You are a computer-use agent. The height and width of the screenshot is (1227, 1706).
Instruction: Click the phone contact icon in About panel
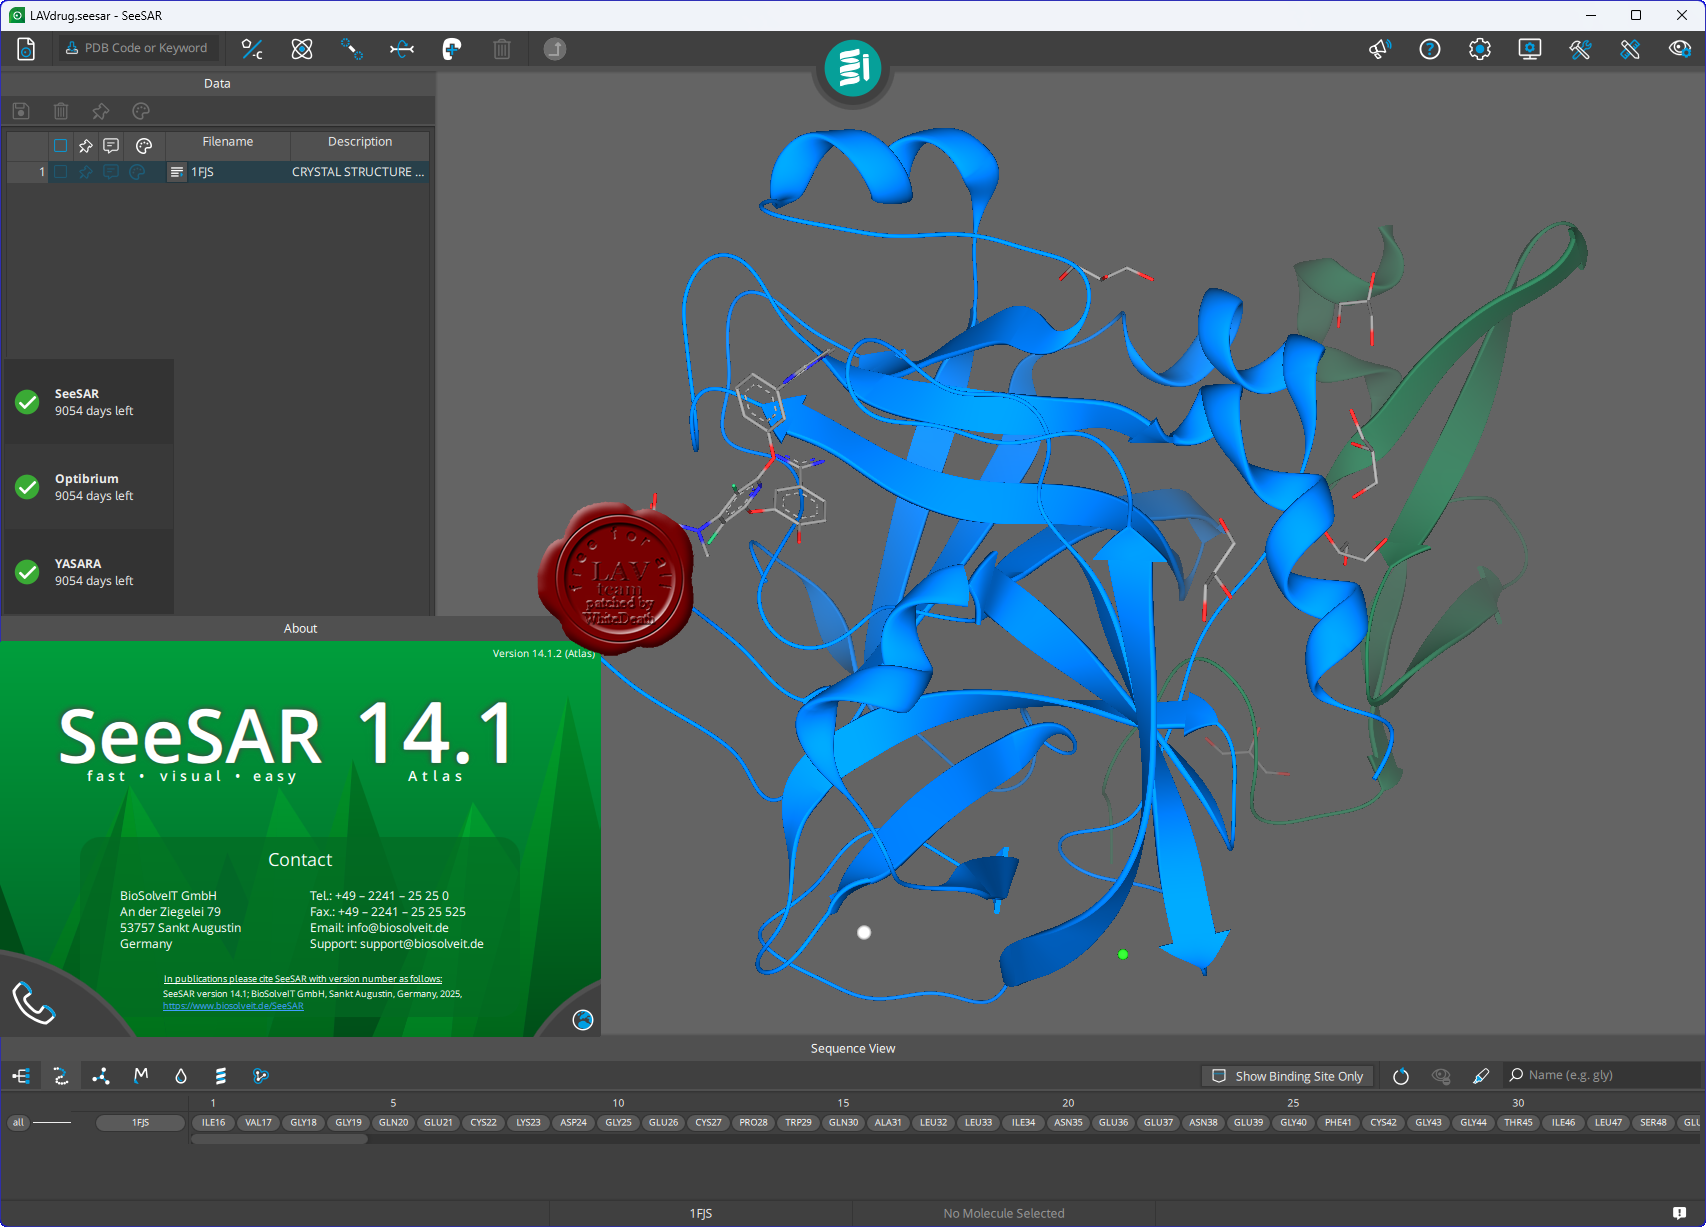[x=33, y=1002]
